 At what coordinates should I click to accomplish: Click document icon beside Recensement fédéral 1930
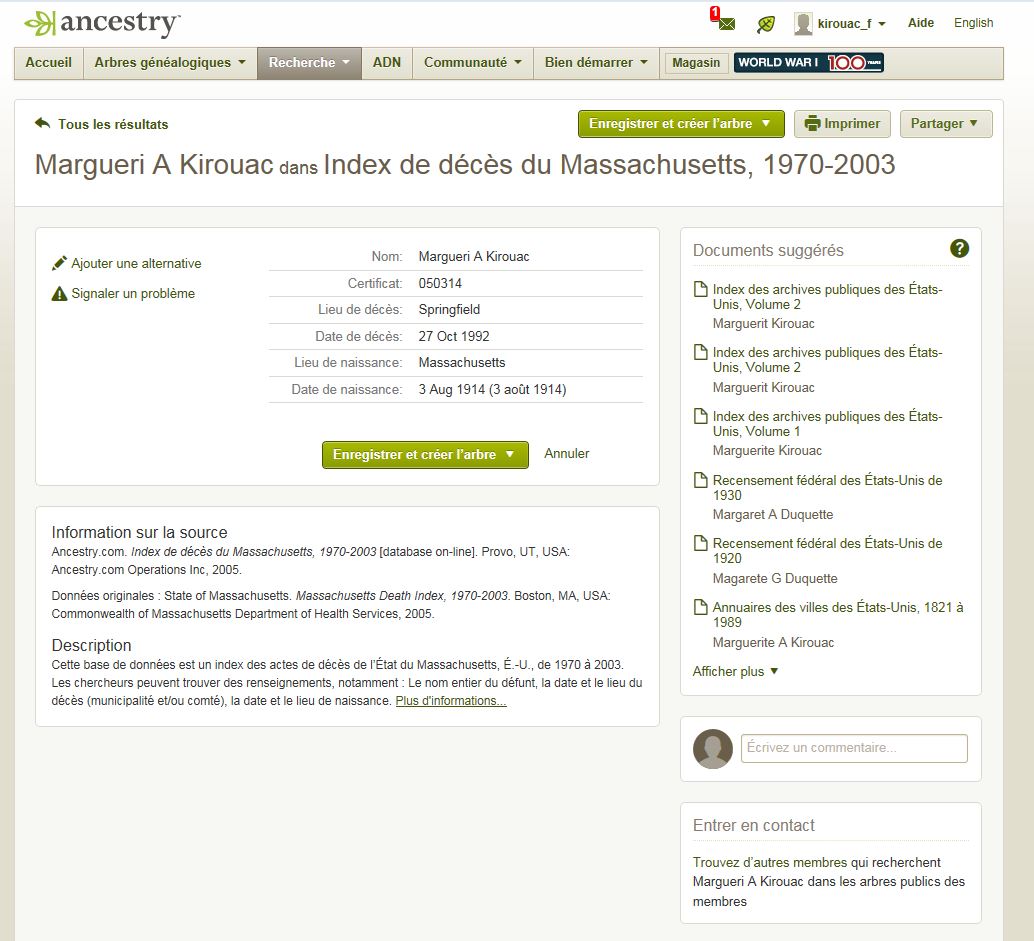coord(700,480)
